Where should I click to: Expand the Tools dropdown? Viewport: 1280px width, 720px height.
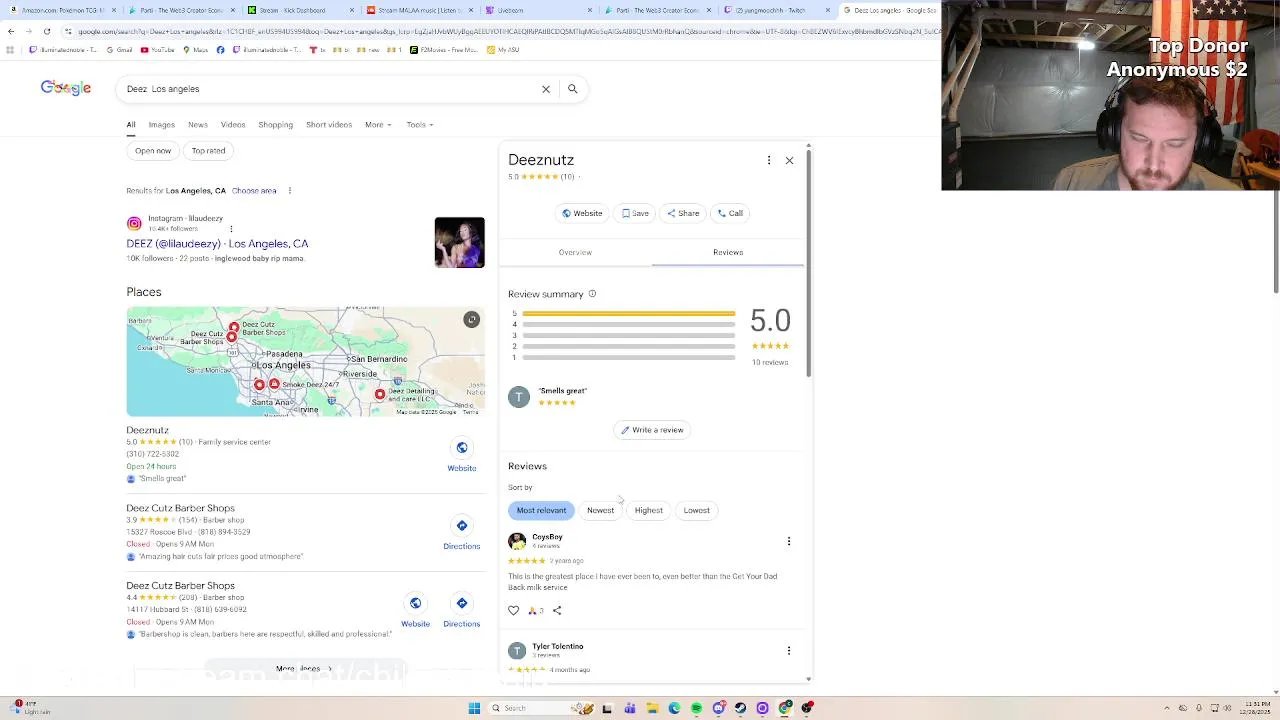tap(419, 125)
